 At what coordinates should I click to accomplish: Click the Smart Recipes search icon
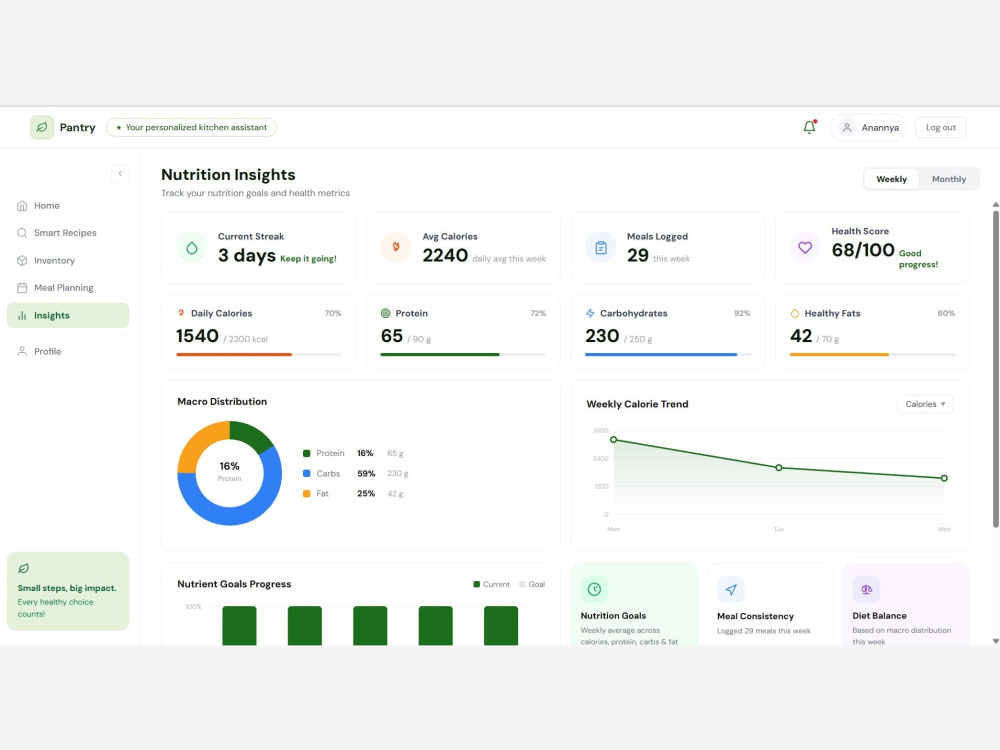click(22, 233)
